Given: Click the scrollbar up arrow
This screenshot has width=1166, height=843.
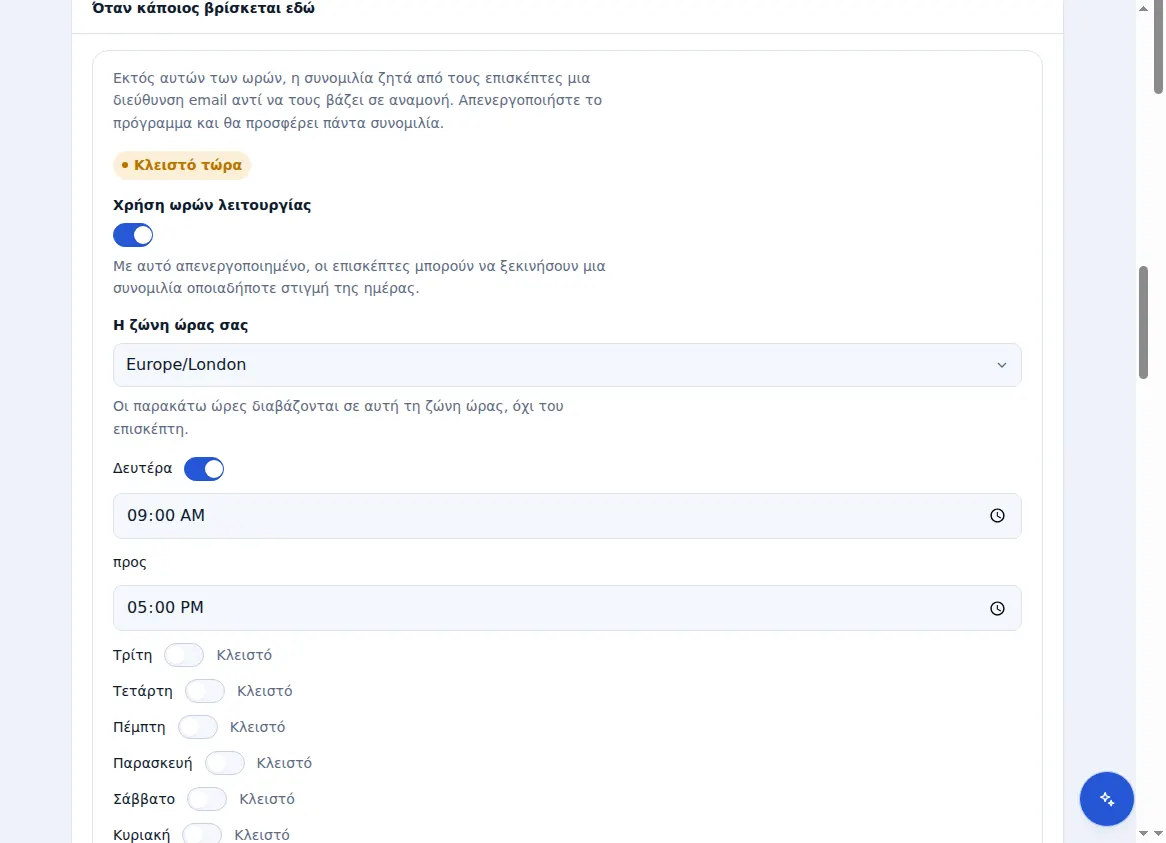Looking at the screenshot, I should pyautogui.click(x=1143, y=8).
